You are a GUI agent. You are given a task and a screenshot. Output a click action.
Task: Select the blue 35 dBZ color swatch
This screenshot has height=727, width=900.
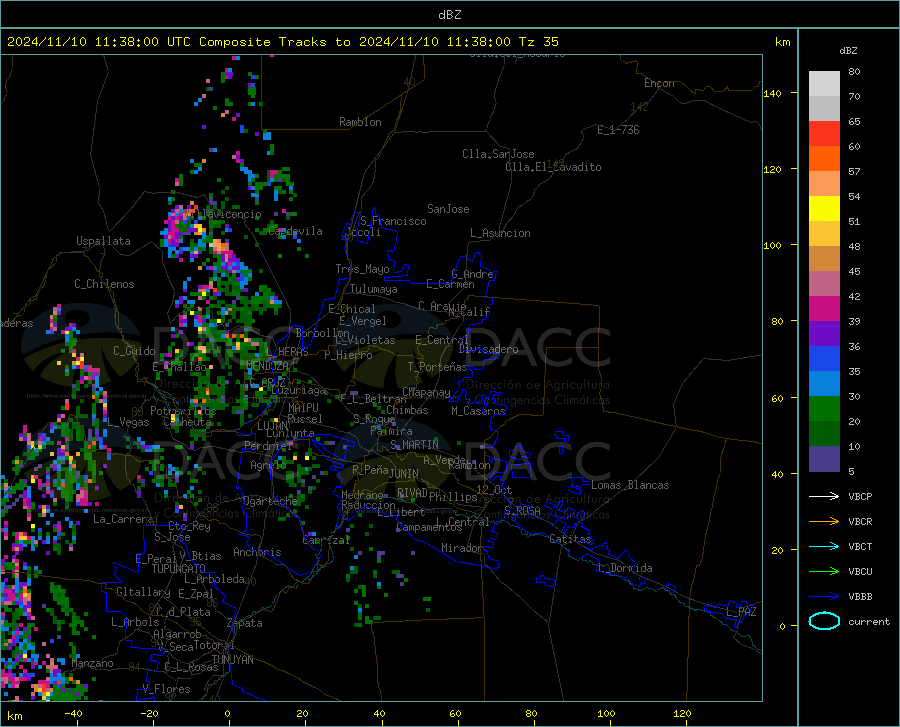tap(824, 359)
